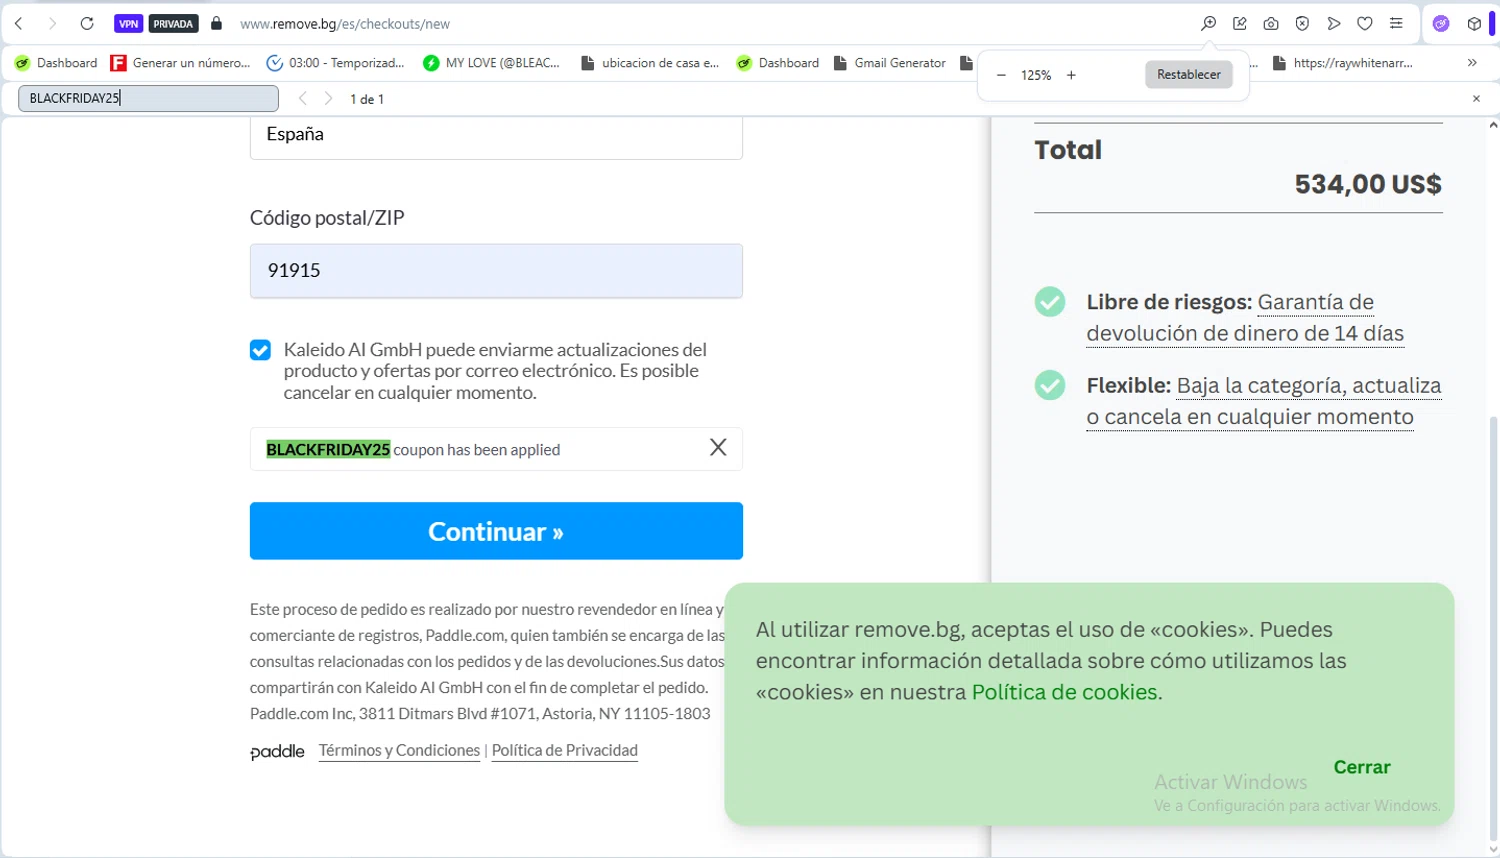Click Restablecer to reset zoom
Screen dimensions: 1500x858
click(x=1189, y=74)
